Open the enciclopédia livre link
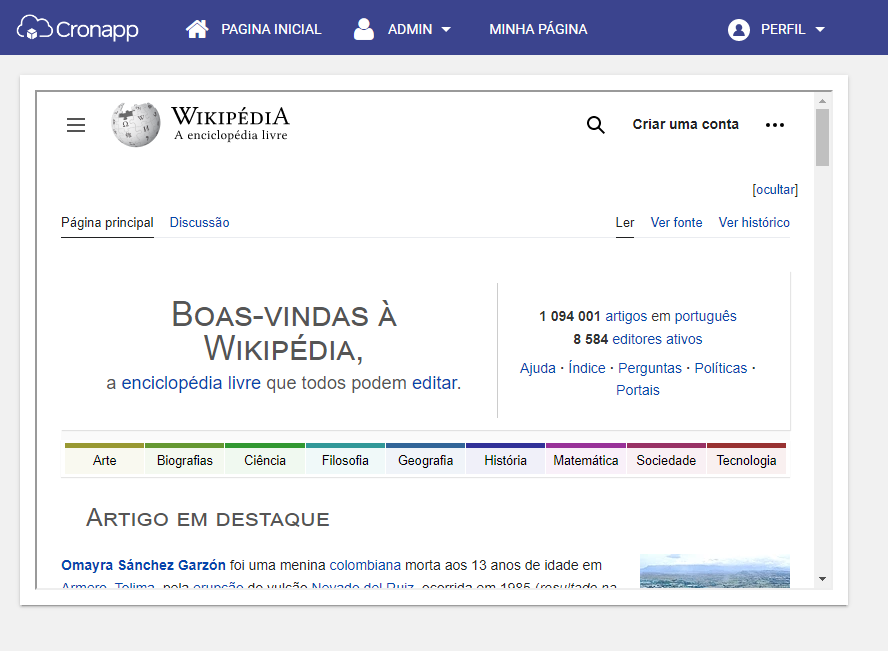 click(191, 383)
